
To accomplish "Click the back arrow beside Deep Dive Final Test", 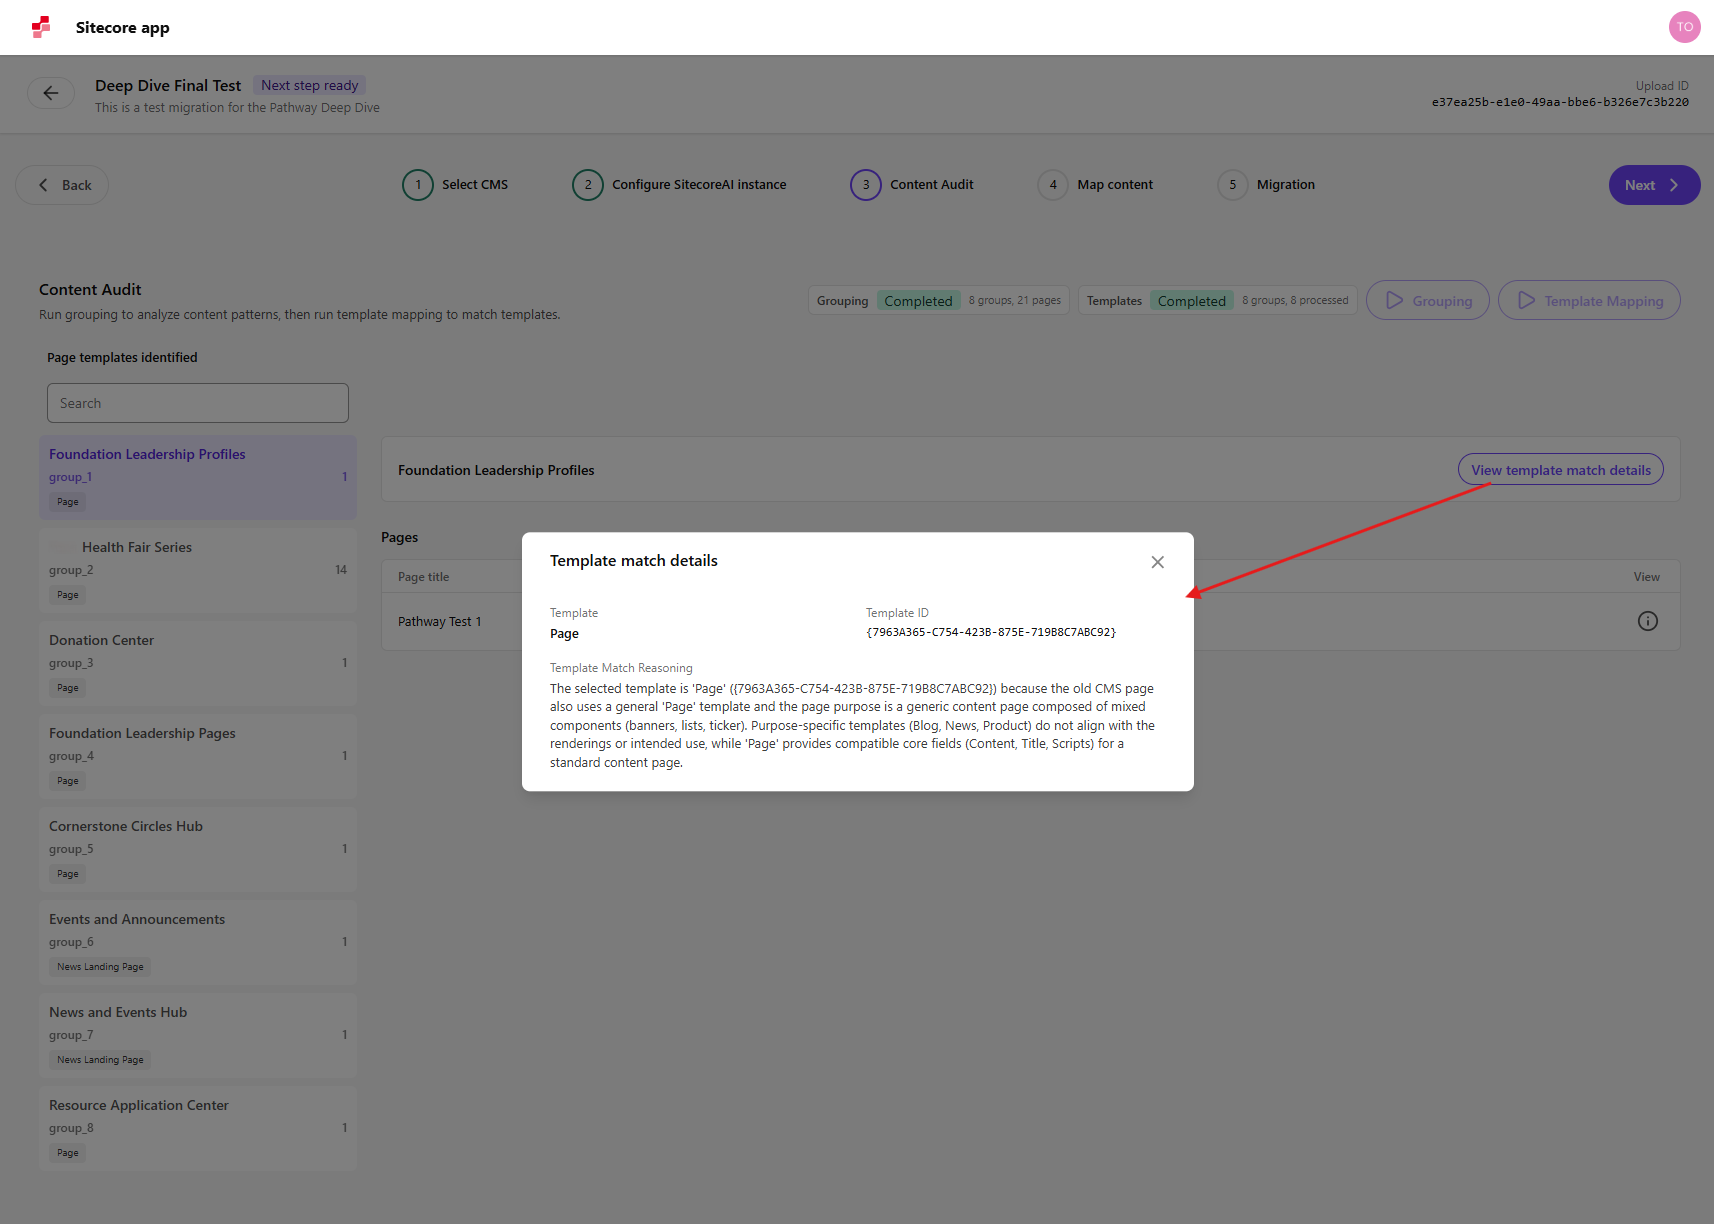I will point(51,93).
